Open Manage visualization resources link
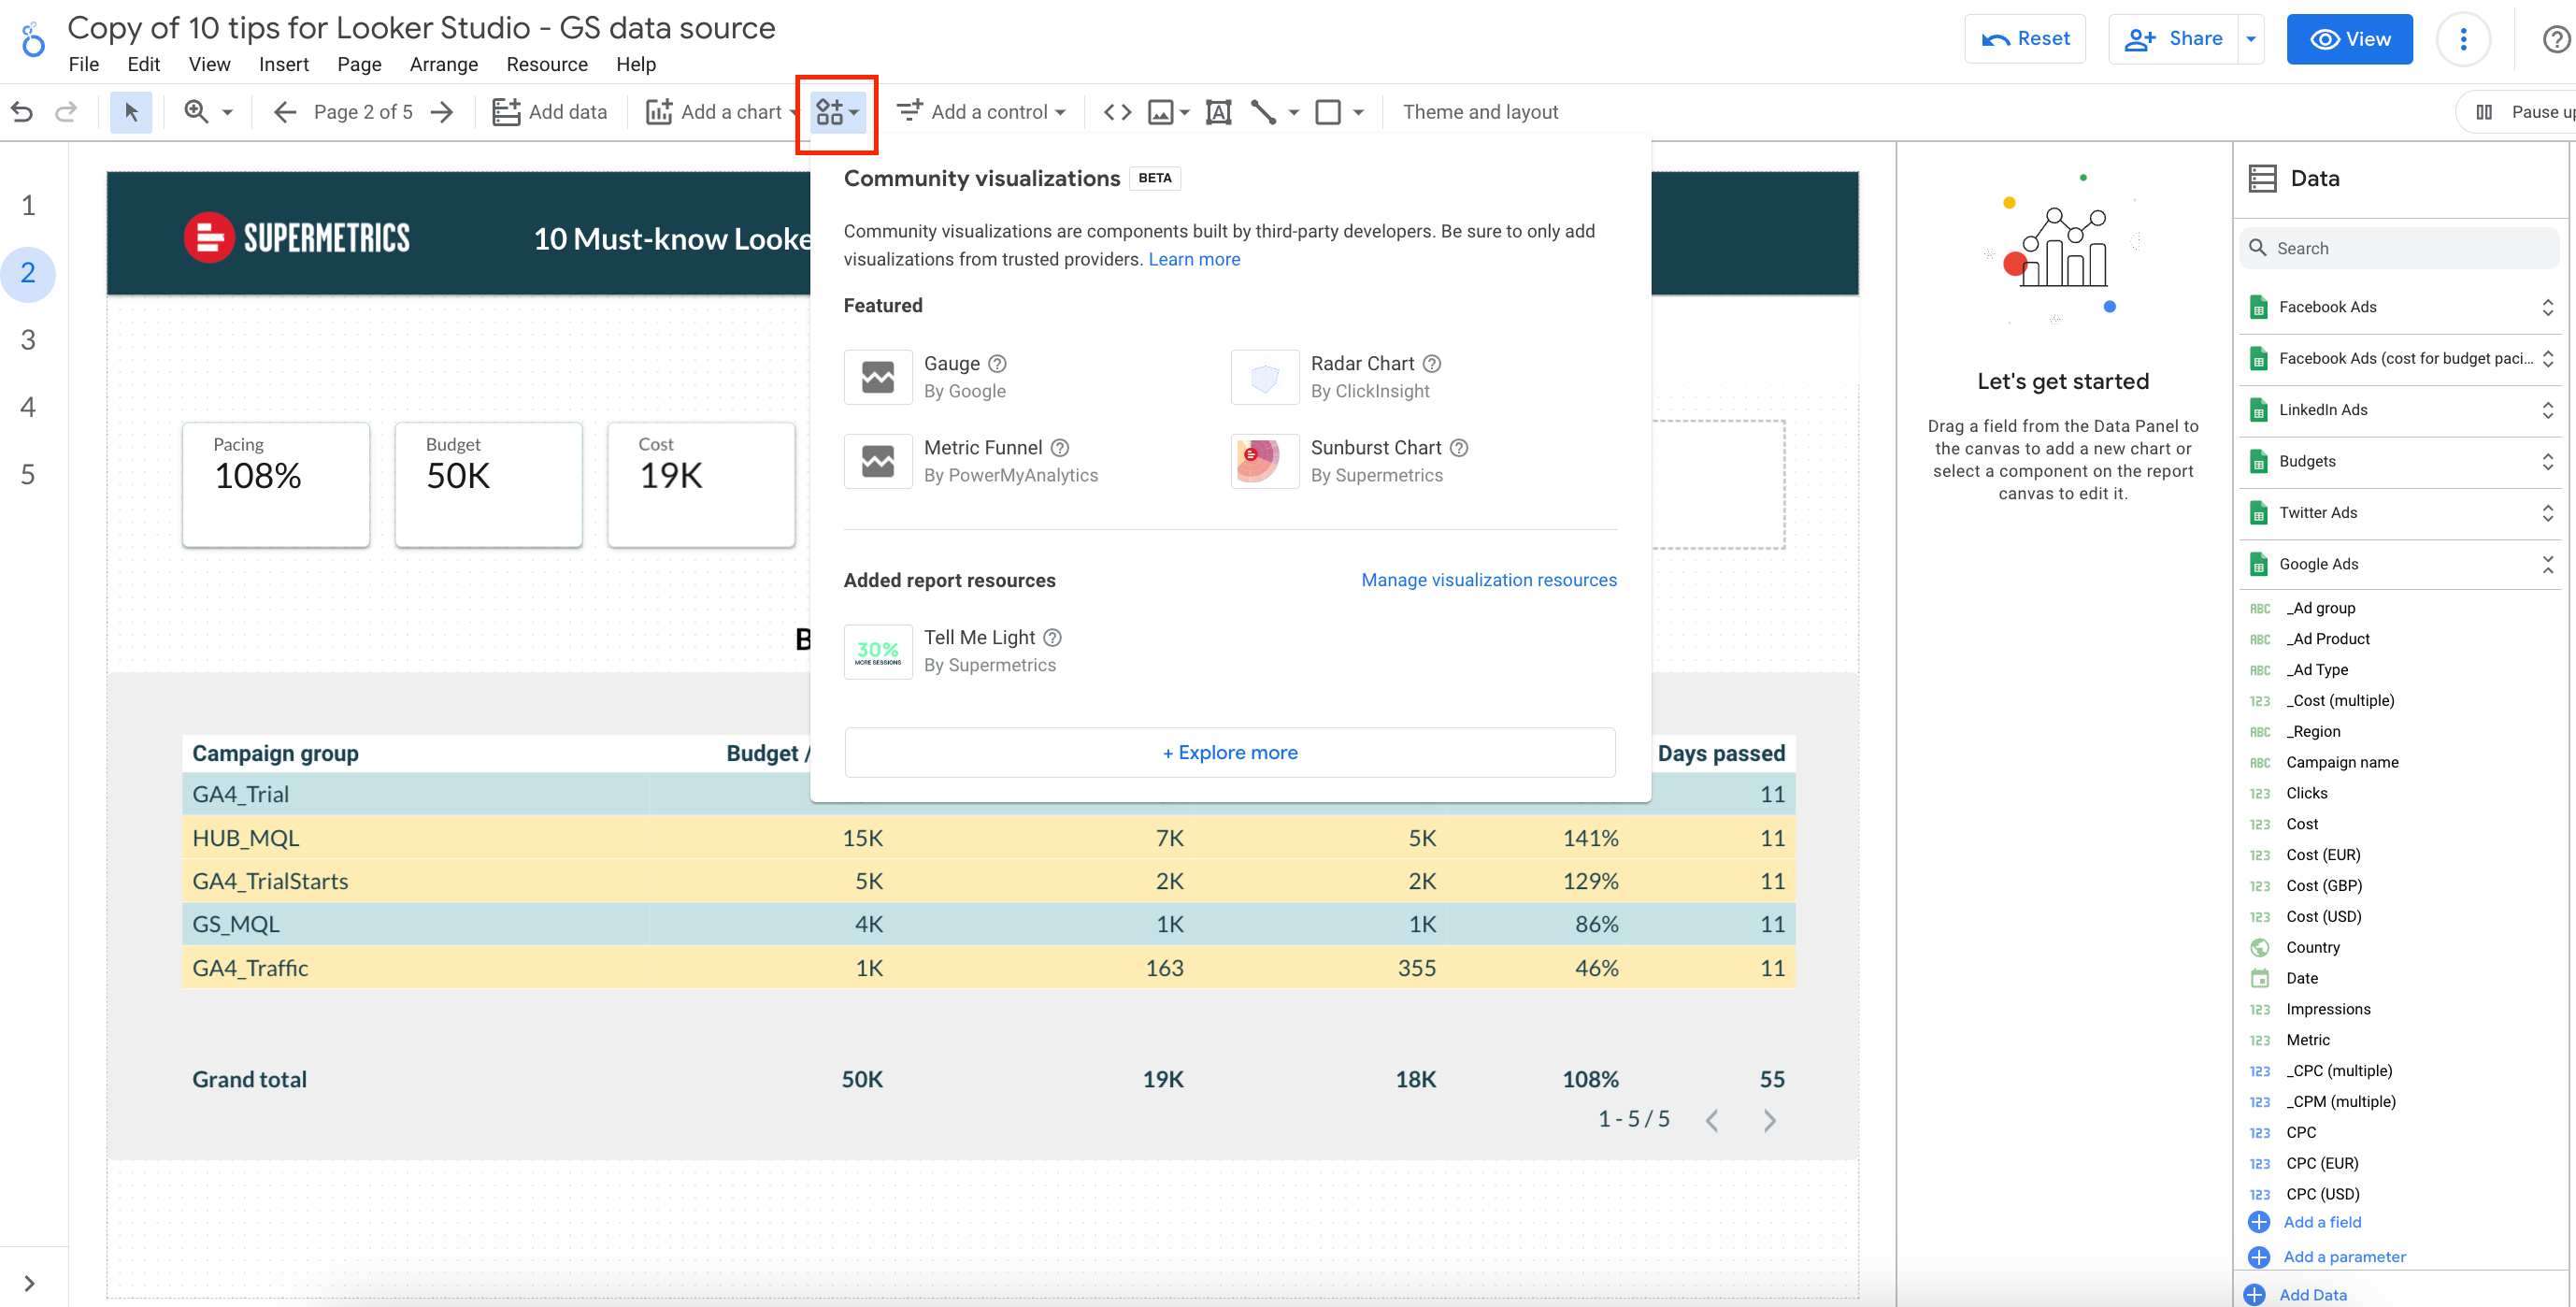 tap(1488, 580)
